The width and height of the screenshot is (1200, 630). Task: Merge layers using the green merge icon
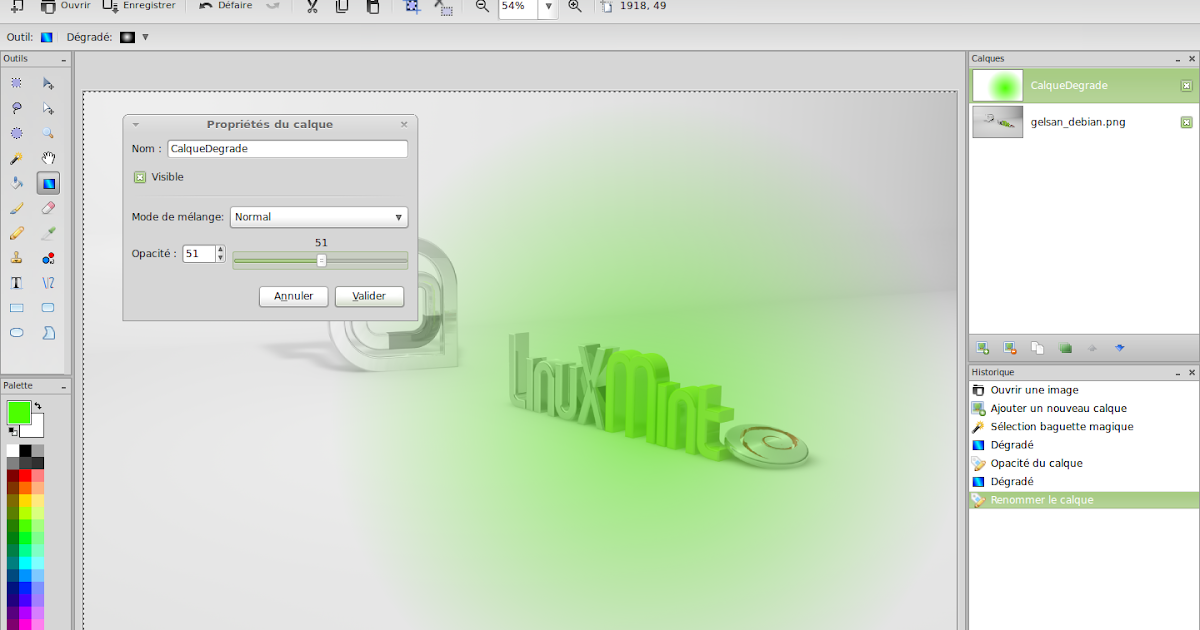point(1065,348)
